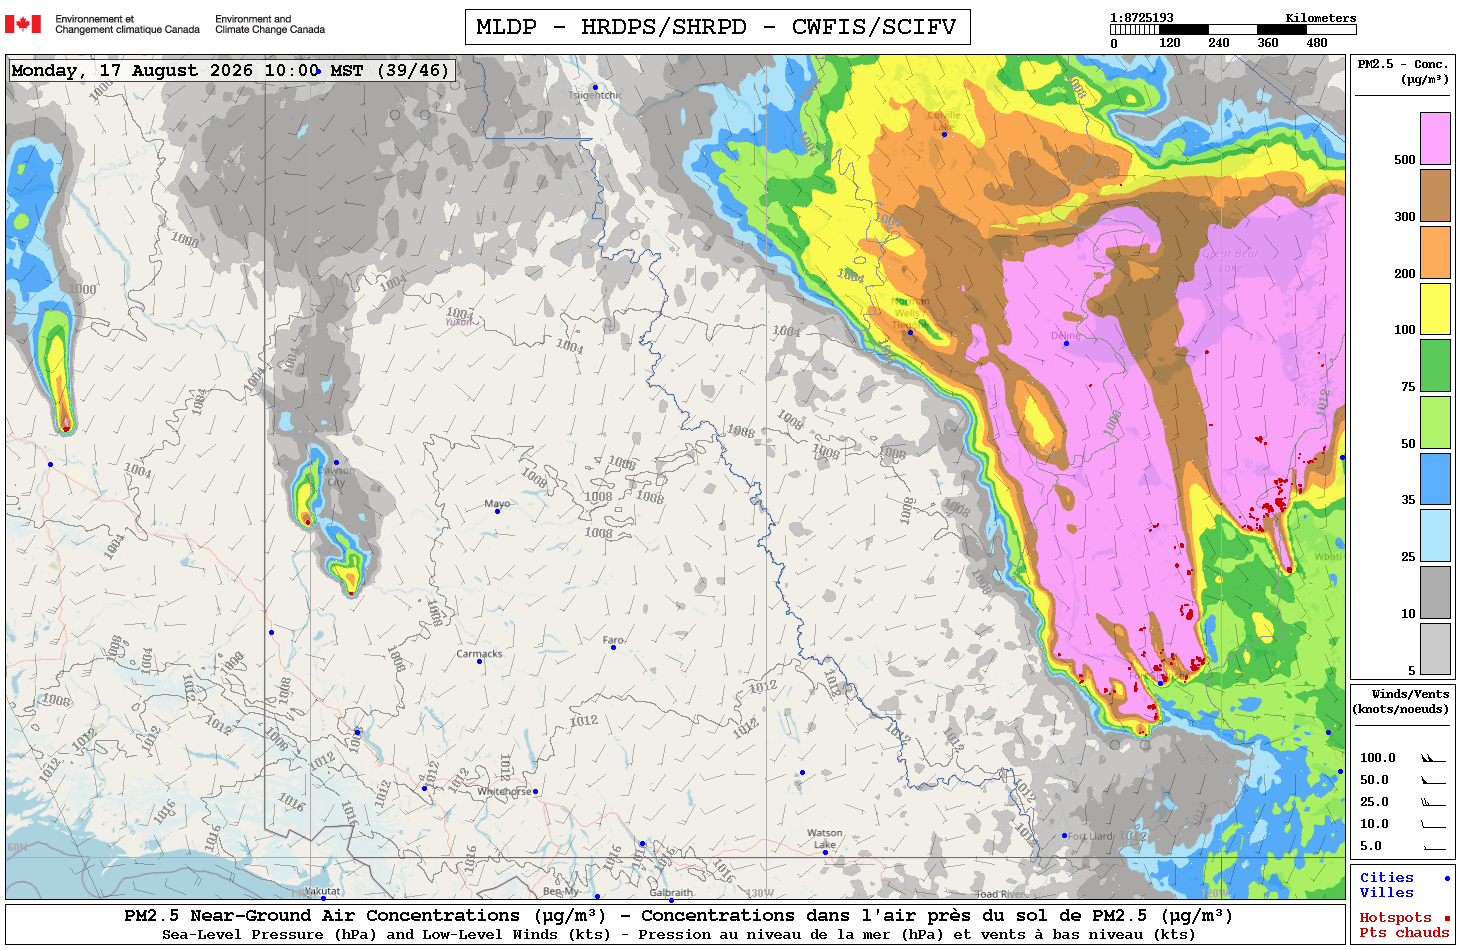Click the blue city dot below Carmacks
The width and height of the screenshot is (1460, 950).
479,661
